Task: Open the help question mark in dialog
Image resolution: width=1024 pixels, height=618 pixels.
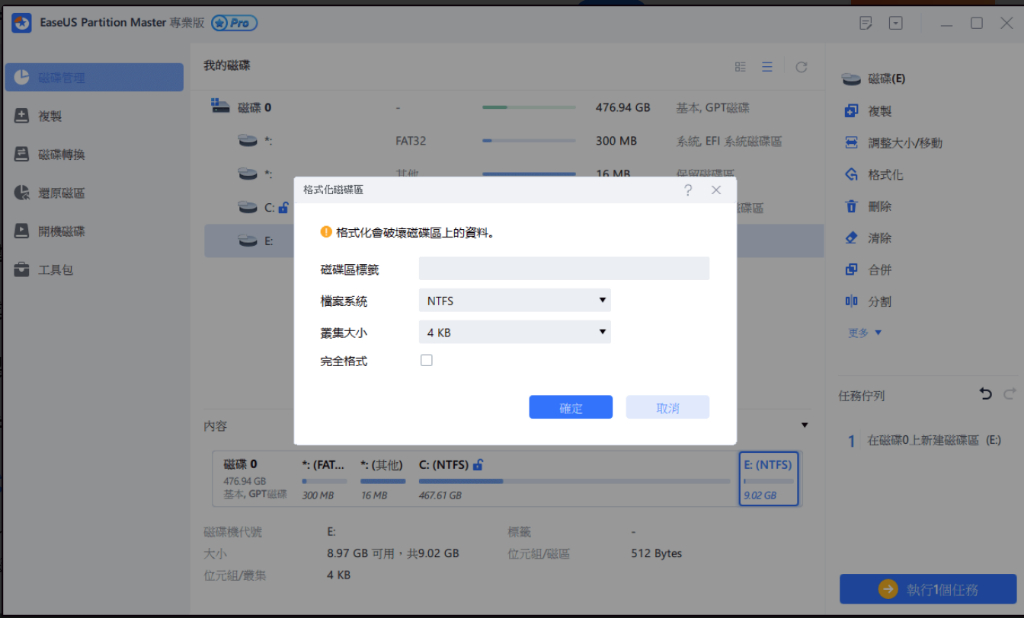Action: tap(688, 190)
